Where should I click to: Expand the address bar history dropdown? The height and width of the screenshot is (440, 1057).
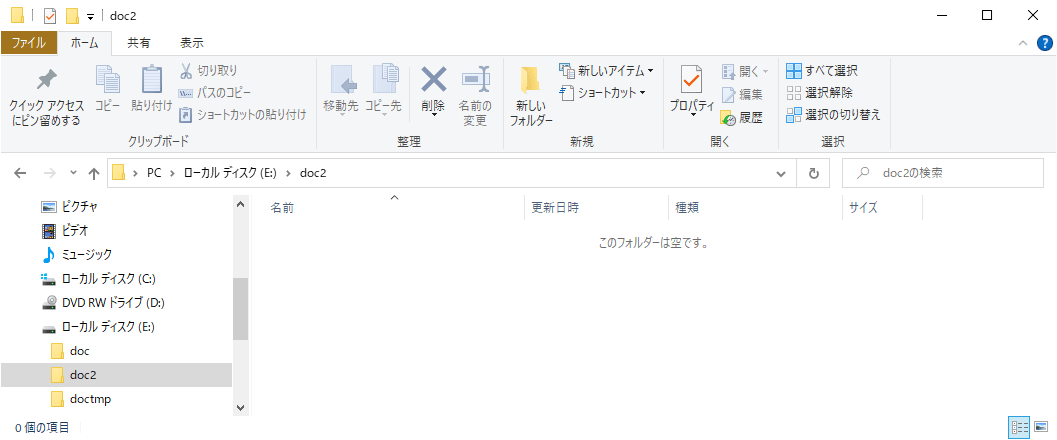coord(781,173)
